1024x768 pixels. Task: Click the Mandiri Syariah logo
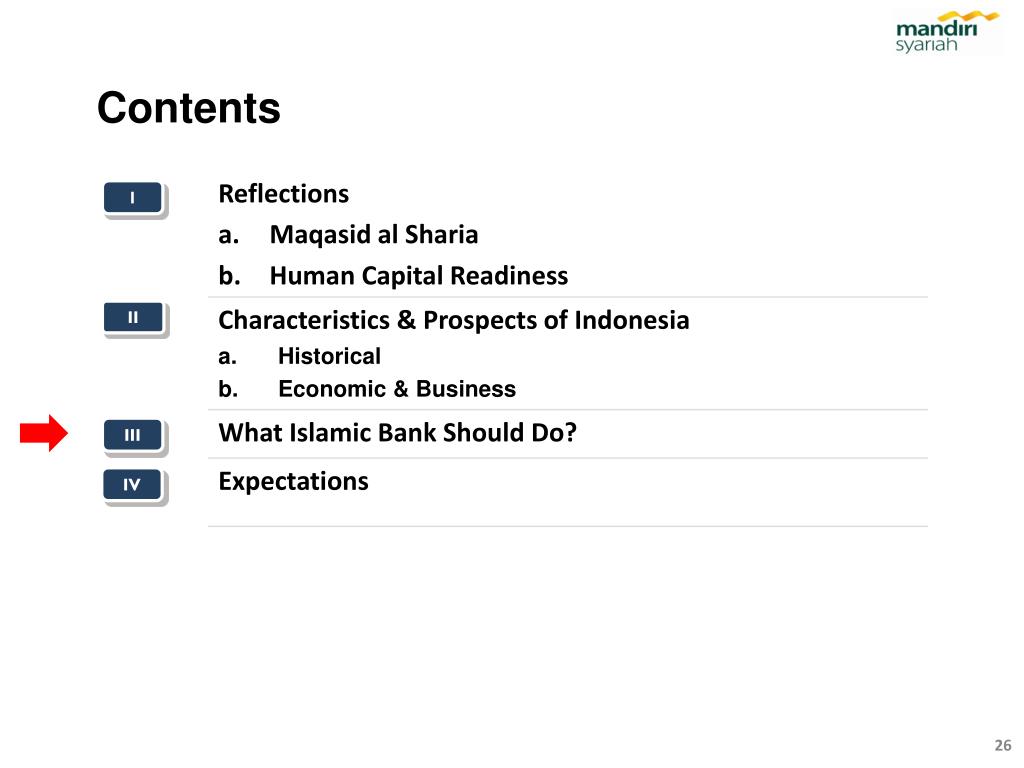pyautogui.click(x=947, y=31)
